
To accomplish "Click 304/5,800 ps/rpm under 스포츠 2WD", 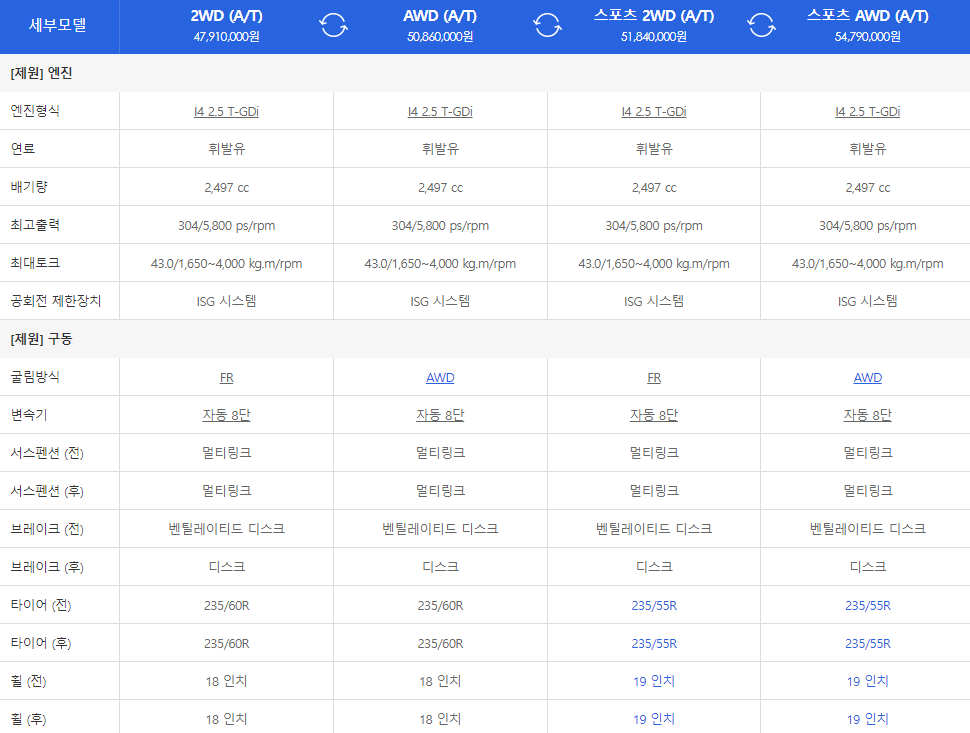I will click(654, 226).
